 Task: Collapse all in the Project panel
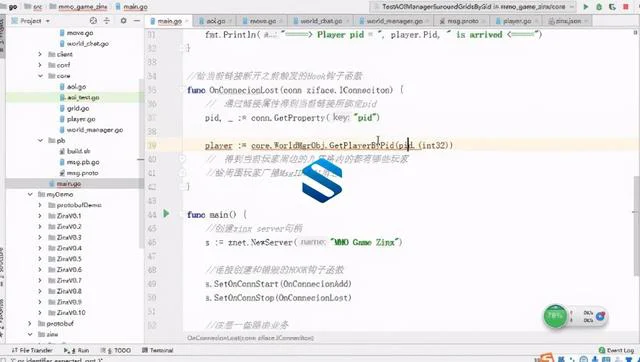click(x=107, y=20)
